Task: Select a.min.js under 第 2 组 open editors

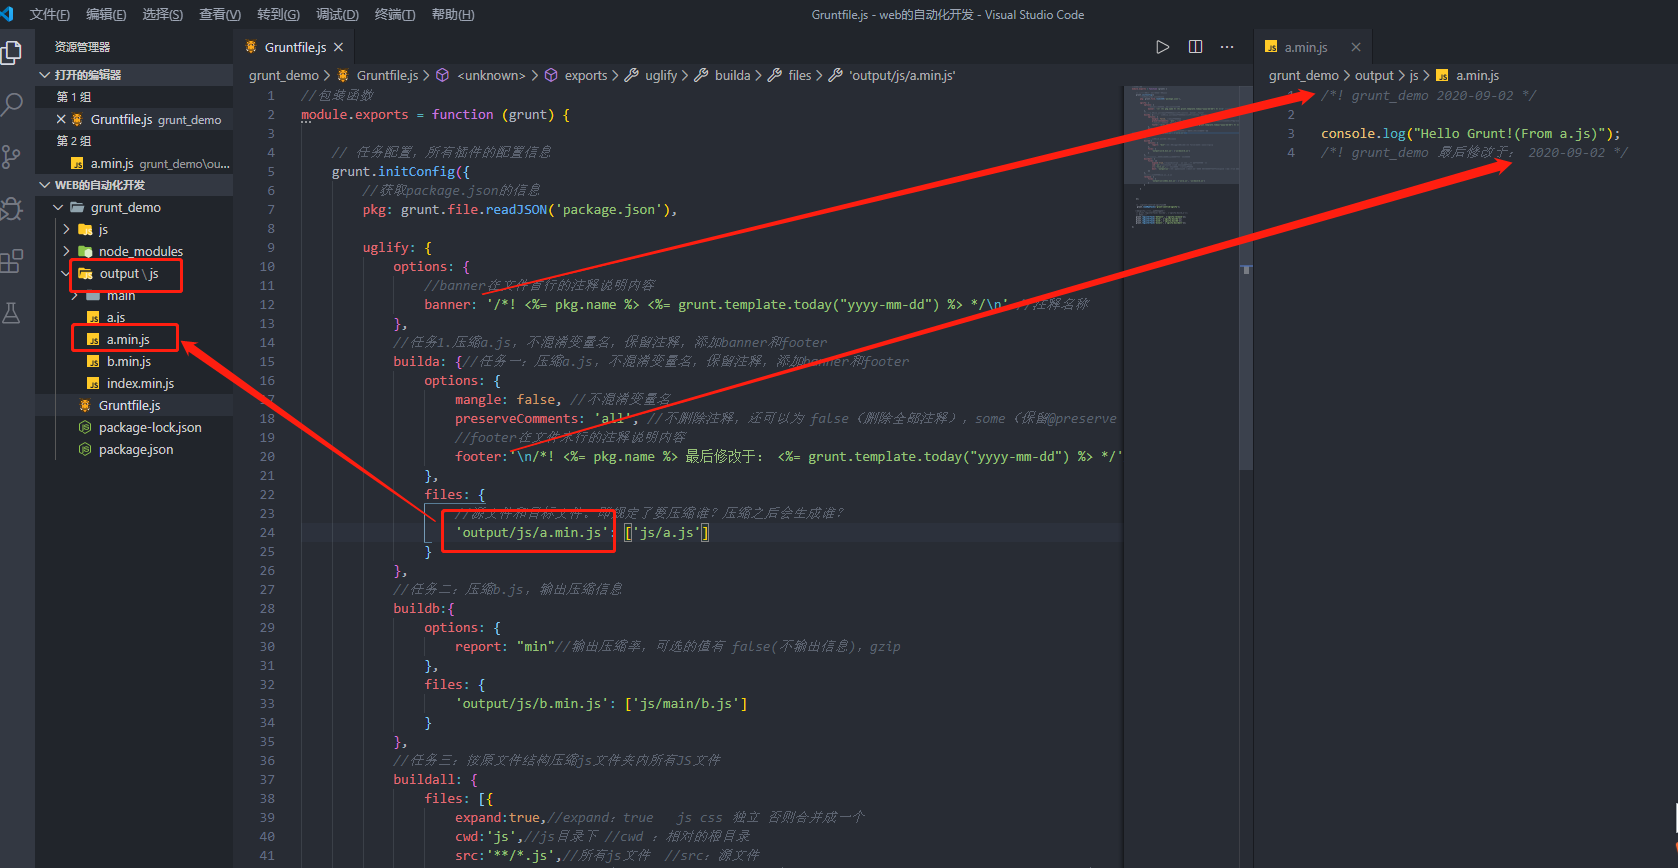Action: 134,163
